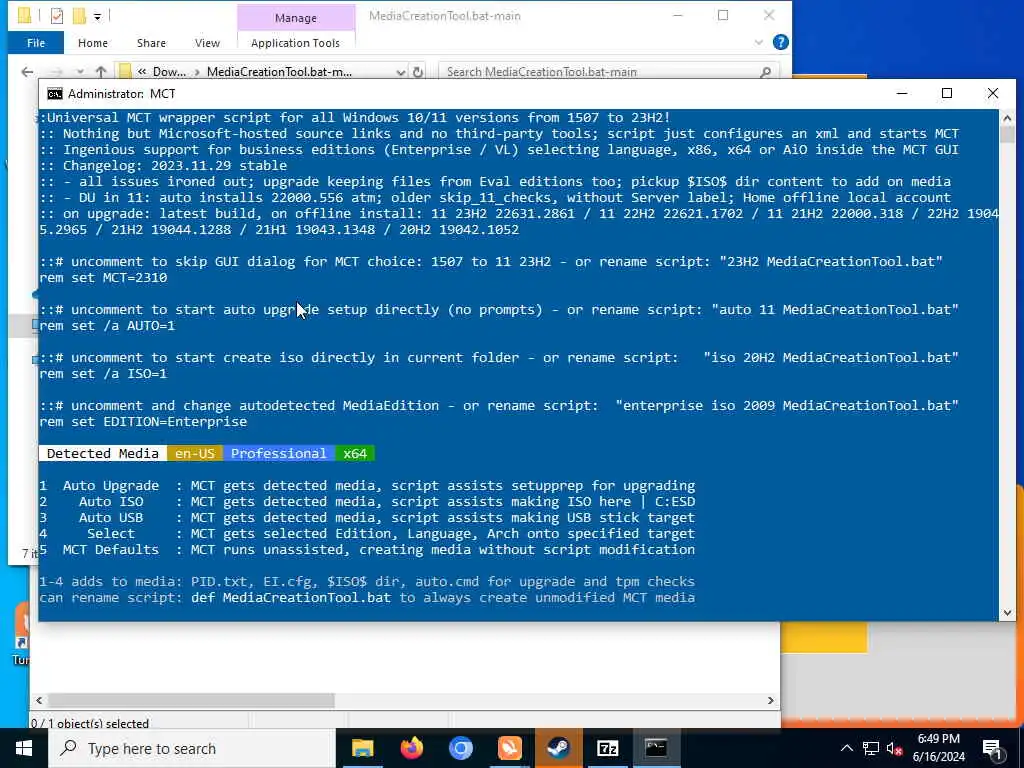Open Steam from the taskbar
The image size is (1024, 768).
[558, 748]
